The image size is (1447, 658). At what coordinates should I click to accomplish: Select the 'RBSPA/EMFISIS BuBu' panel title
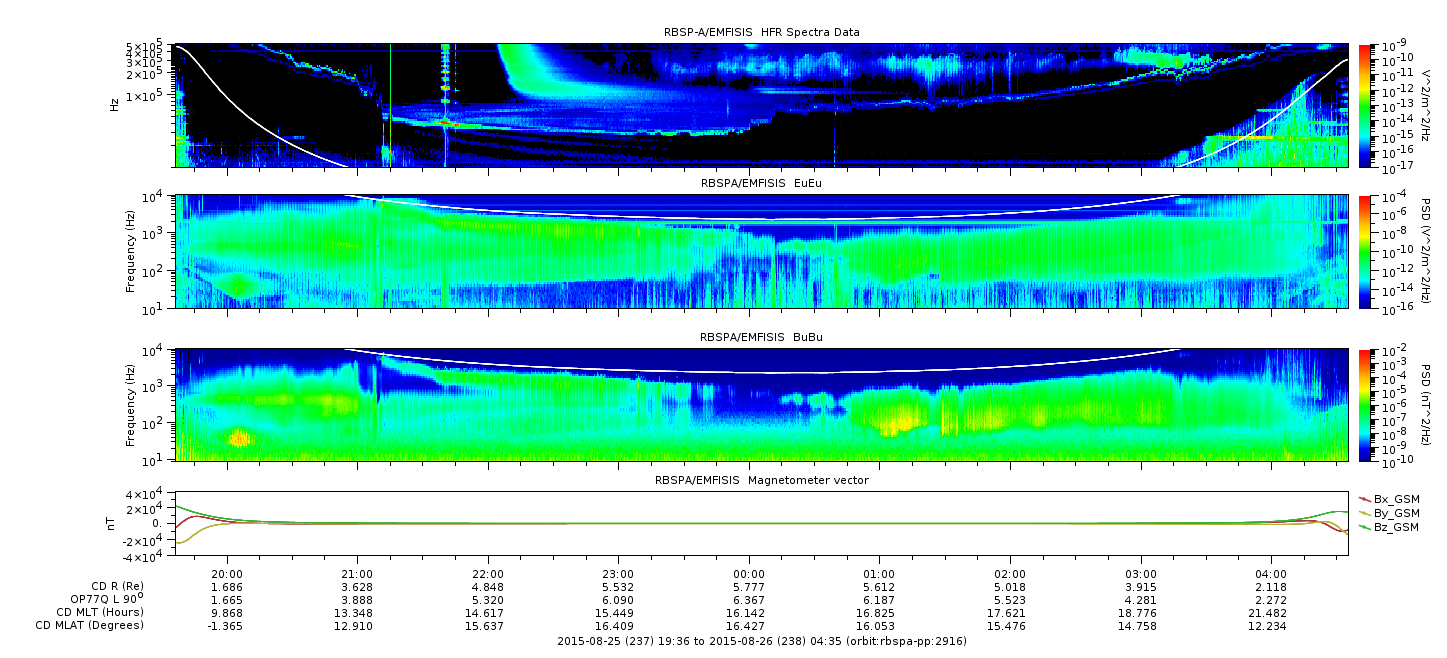click(761, 338)
